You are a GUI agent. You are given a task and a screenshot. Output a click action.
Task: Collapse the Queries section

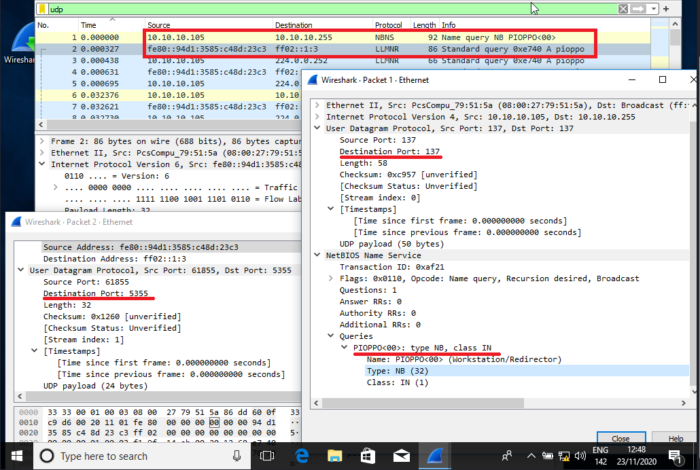(331, 336)
